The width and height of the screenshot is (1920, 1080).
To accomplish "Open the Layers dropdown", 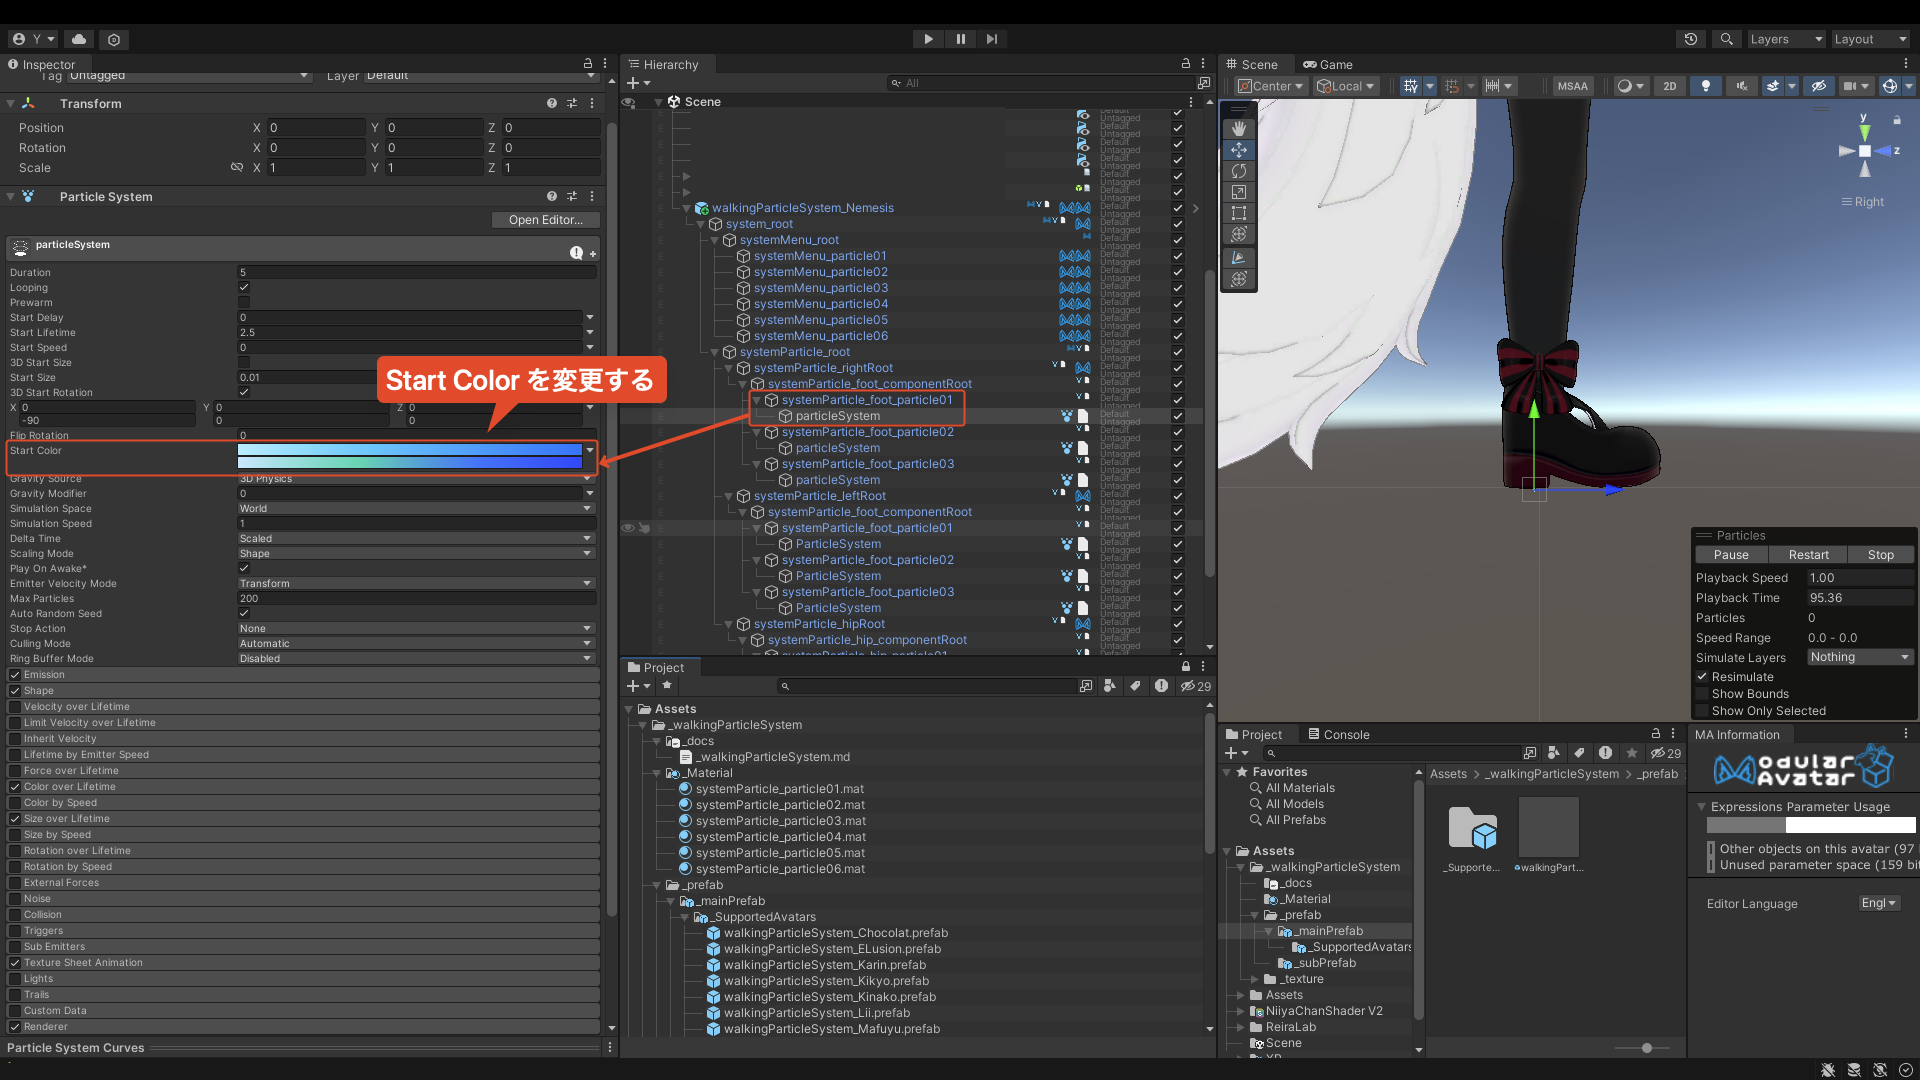I will pos(1785,39).
